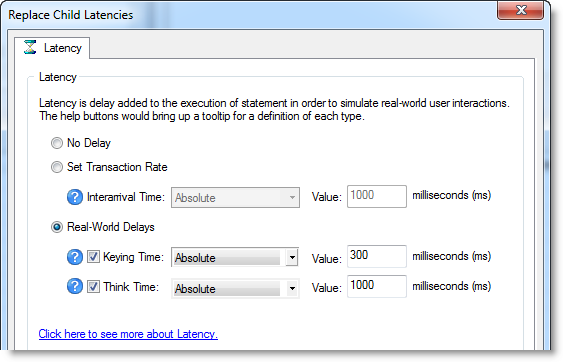Screen dimensions: 563x362
Task: Expand the Keying Time Absolute dropdown
Action: click(x=235, y=257)
